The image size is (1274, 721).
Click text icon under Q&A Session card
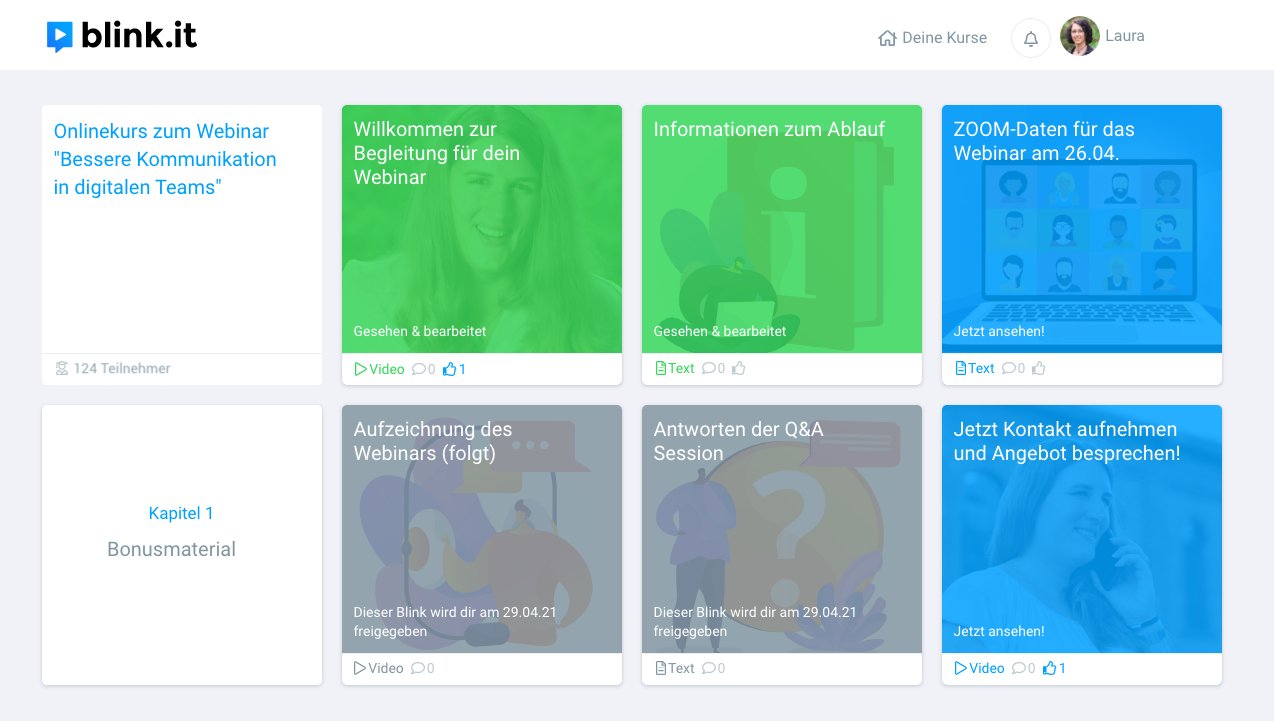(660, 669)
